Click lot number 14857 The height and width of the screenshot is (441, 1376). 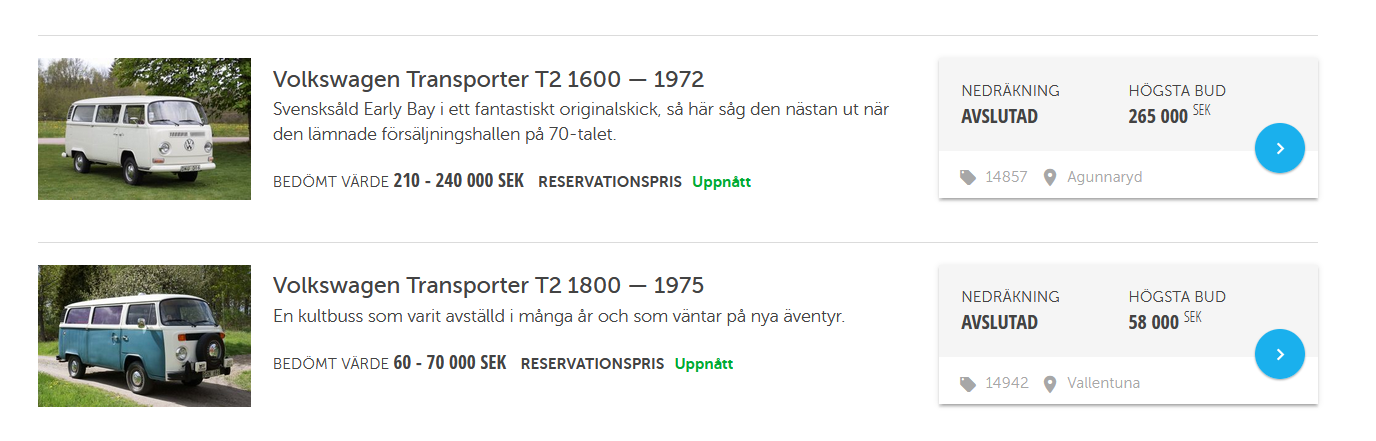(1006, 177)
